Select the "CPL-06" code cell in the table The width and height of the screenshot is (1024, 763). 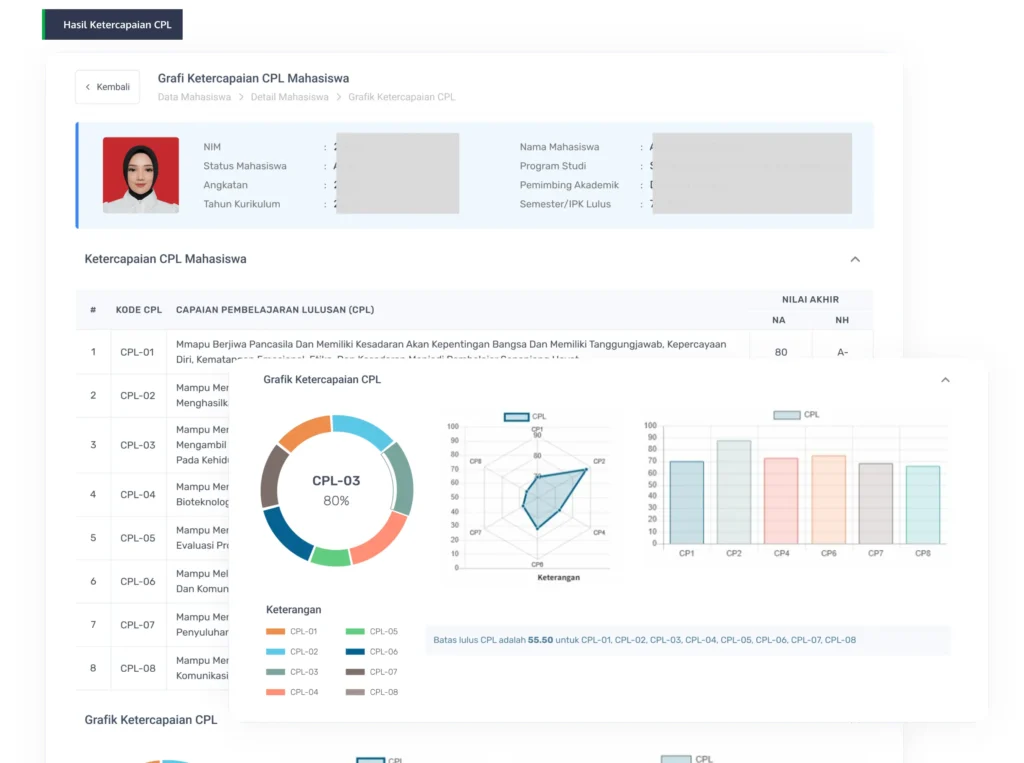point(138,581)
